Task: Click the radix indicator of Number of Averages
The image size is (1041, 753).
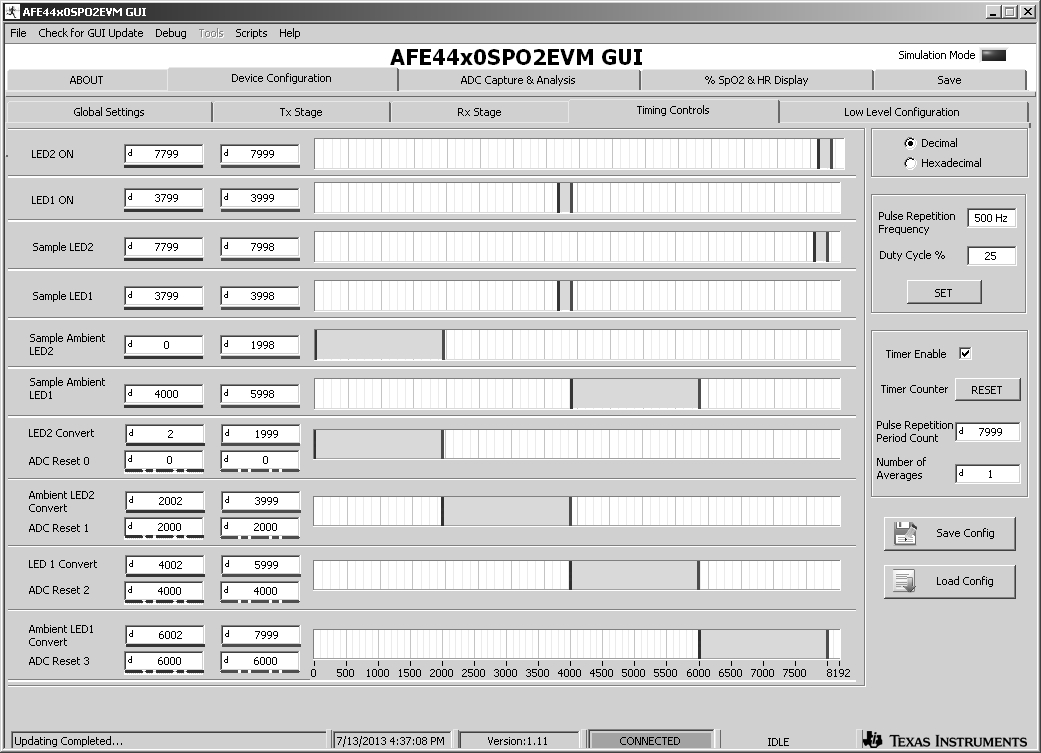Action: tap(961, 473)
